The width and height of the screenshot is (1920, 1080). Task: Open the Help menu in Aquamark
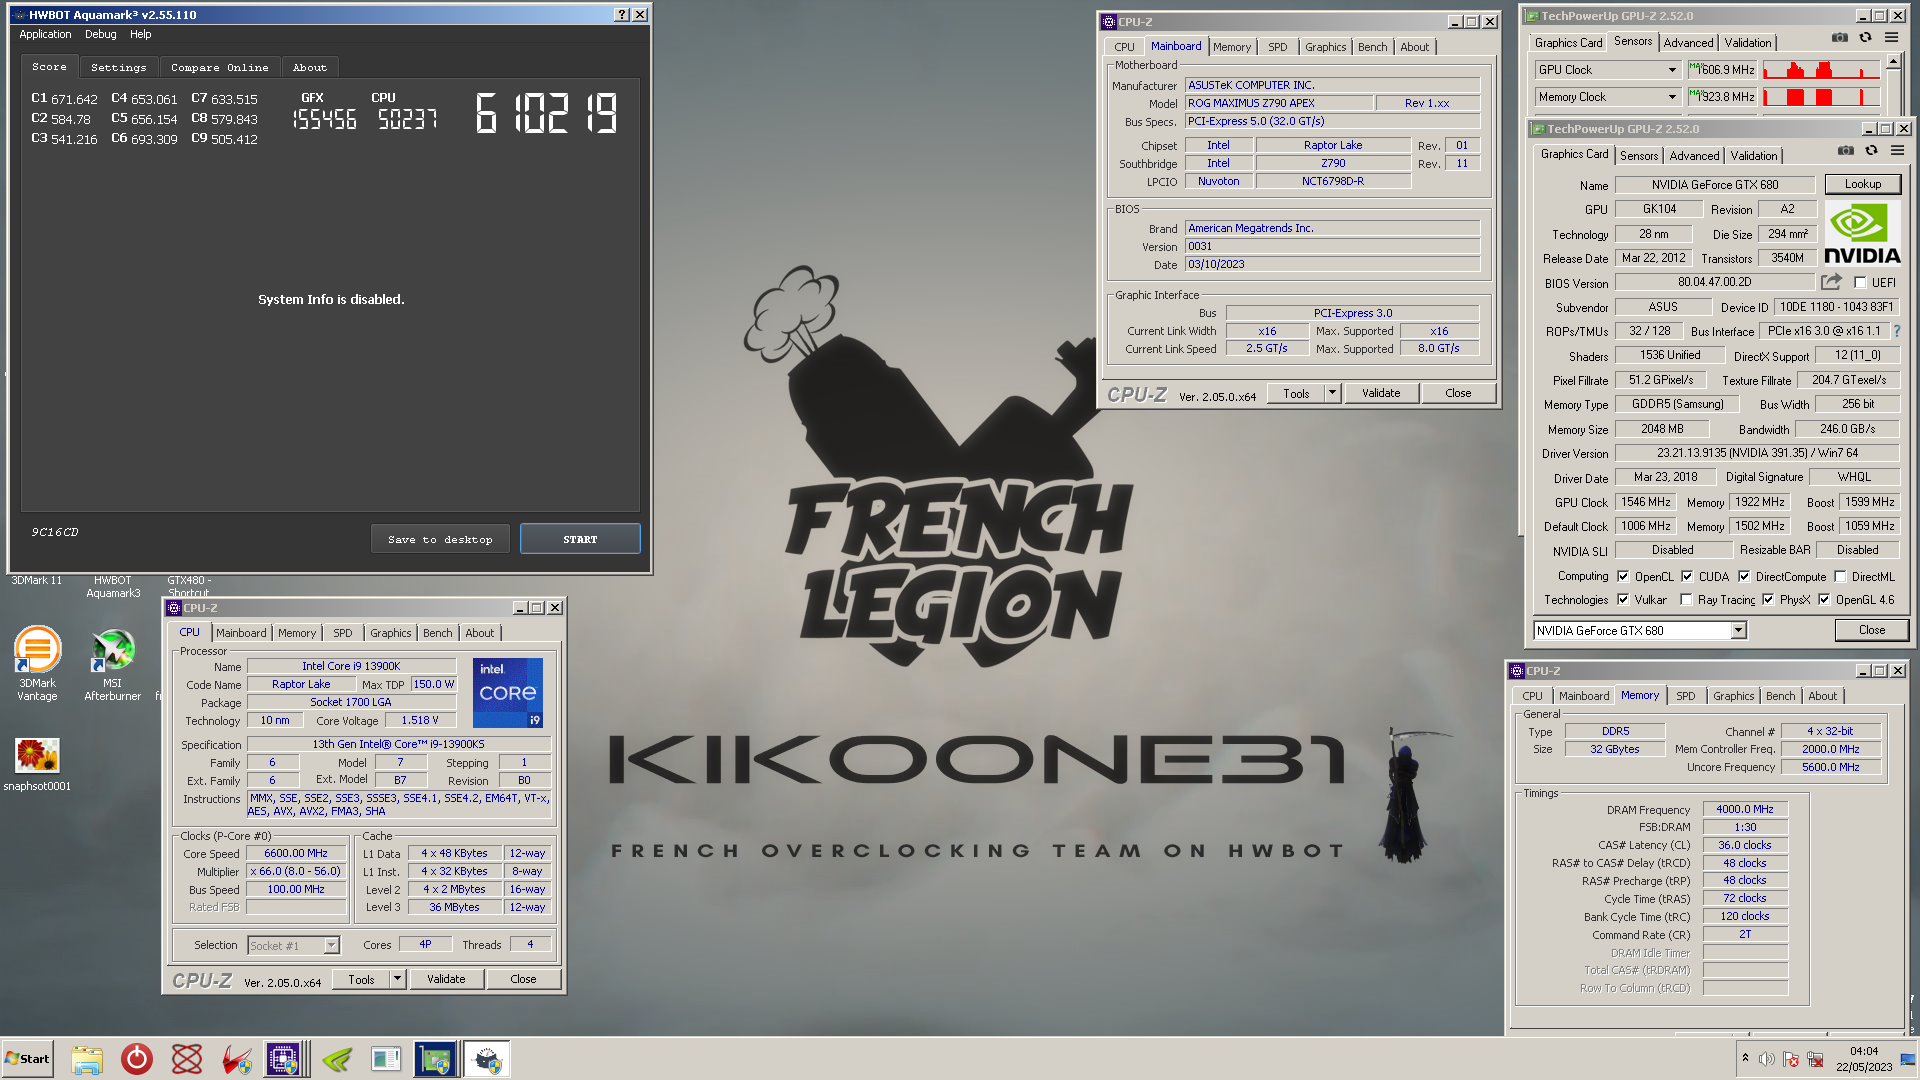tap(141, 34)
